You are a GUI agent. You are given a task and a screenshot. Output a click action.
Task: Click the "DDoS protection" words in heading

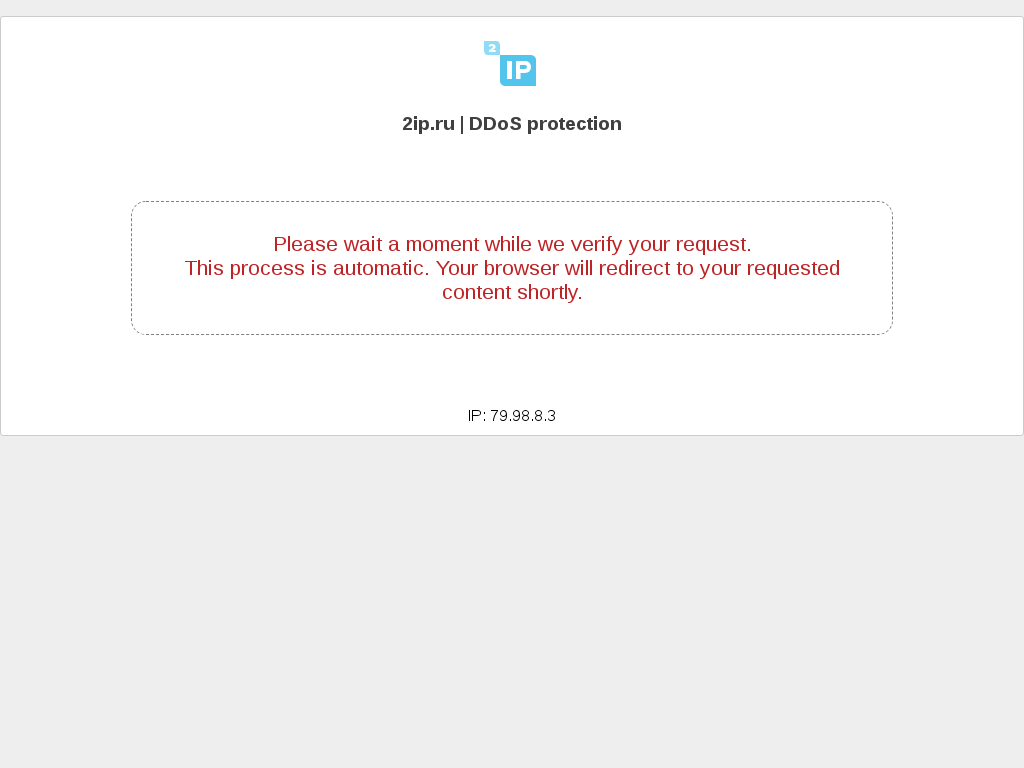tap(545, 123)
